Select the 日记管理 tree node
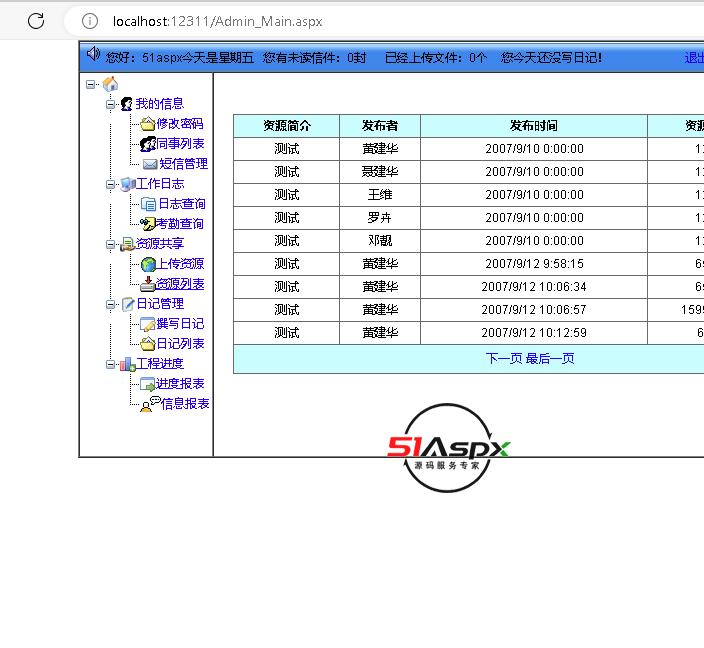704x648 pixels. (x=160, y=304)
